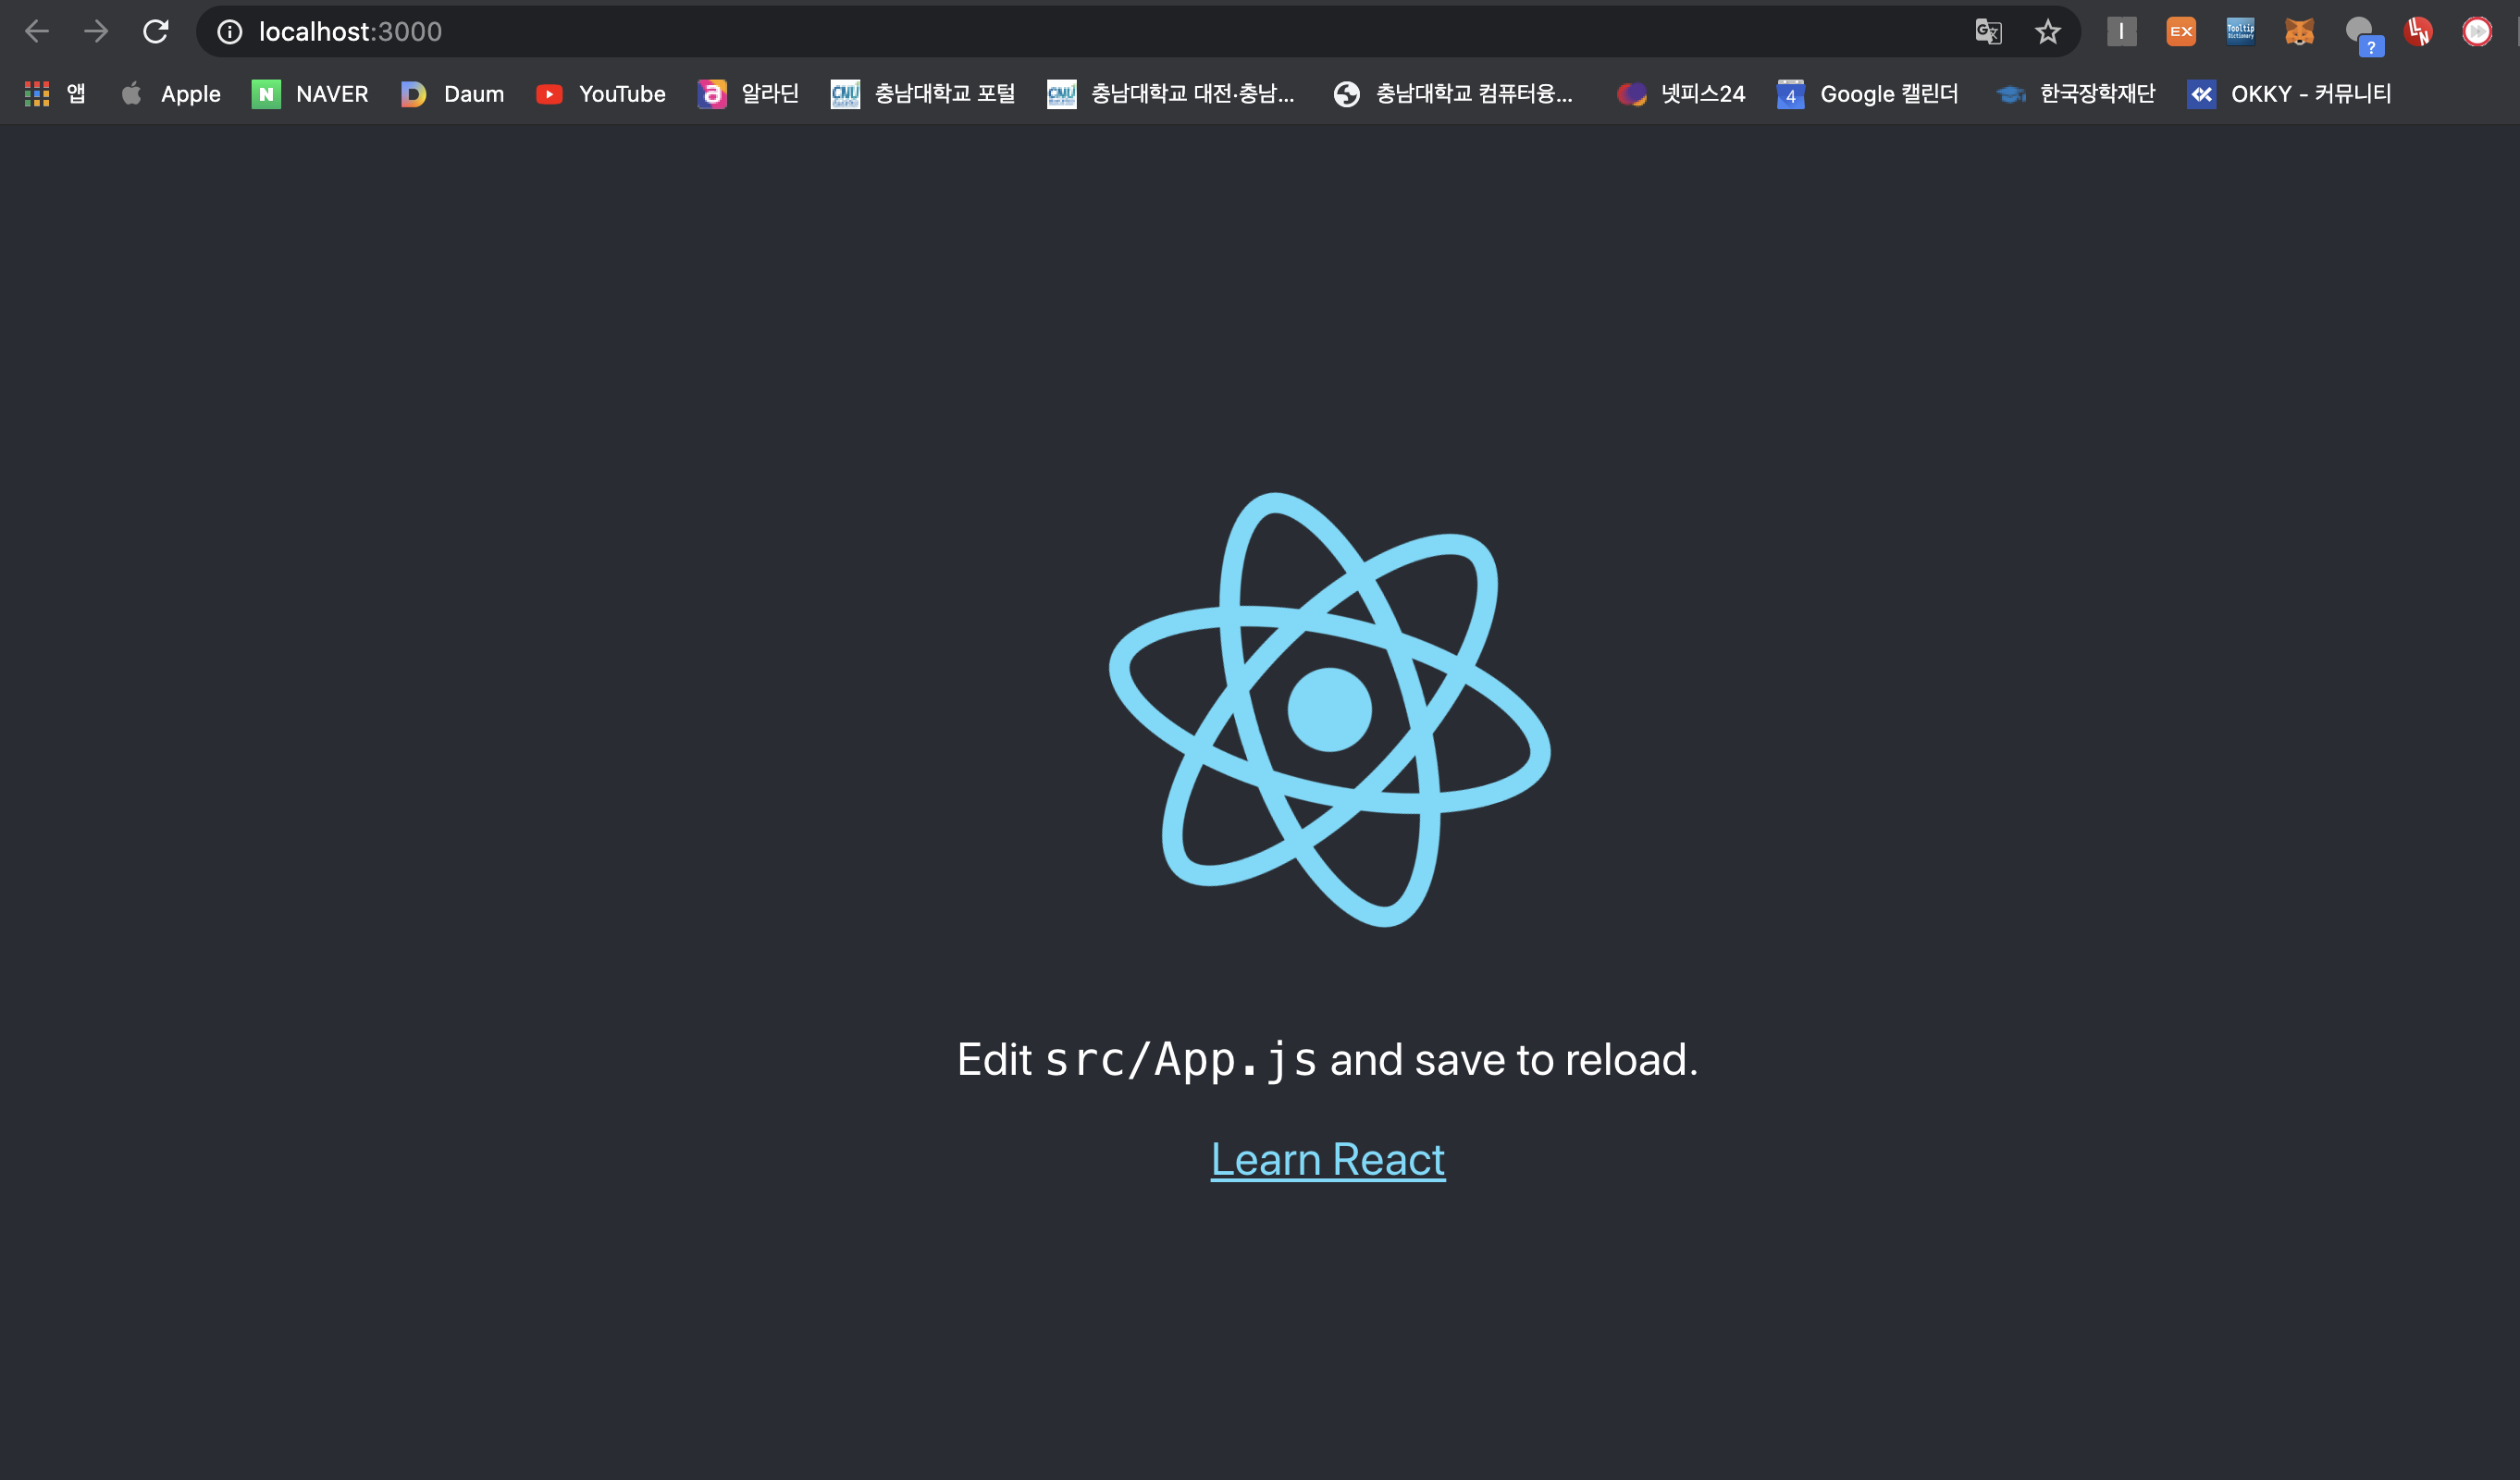This screenshot has height=1480, width=2520.
Task: Click the Google Translate icon in address bar
Action: [1988, 32]
